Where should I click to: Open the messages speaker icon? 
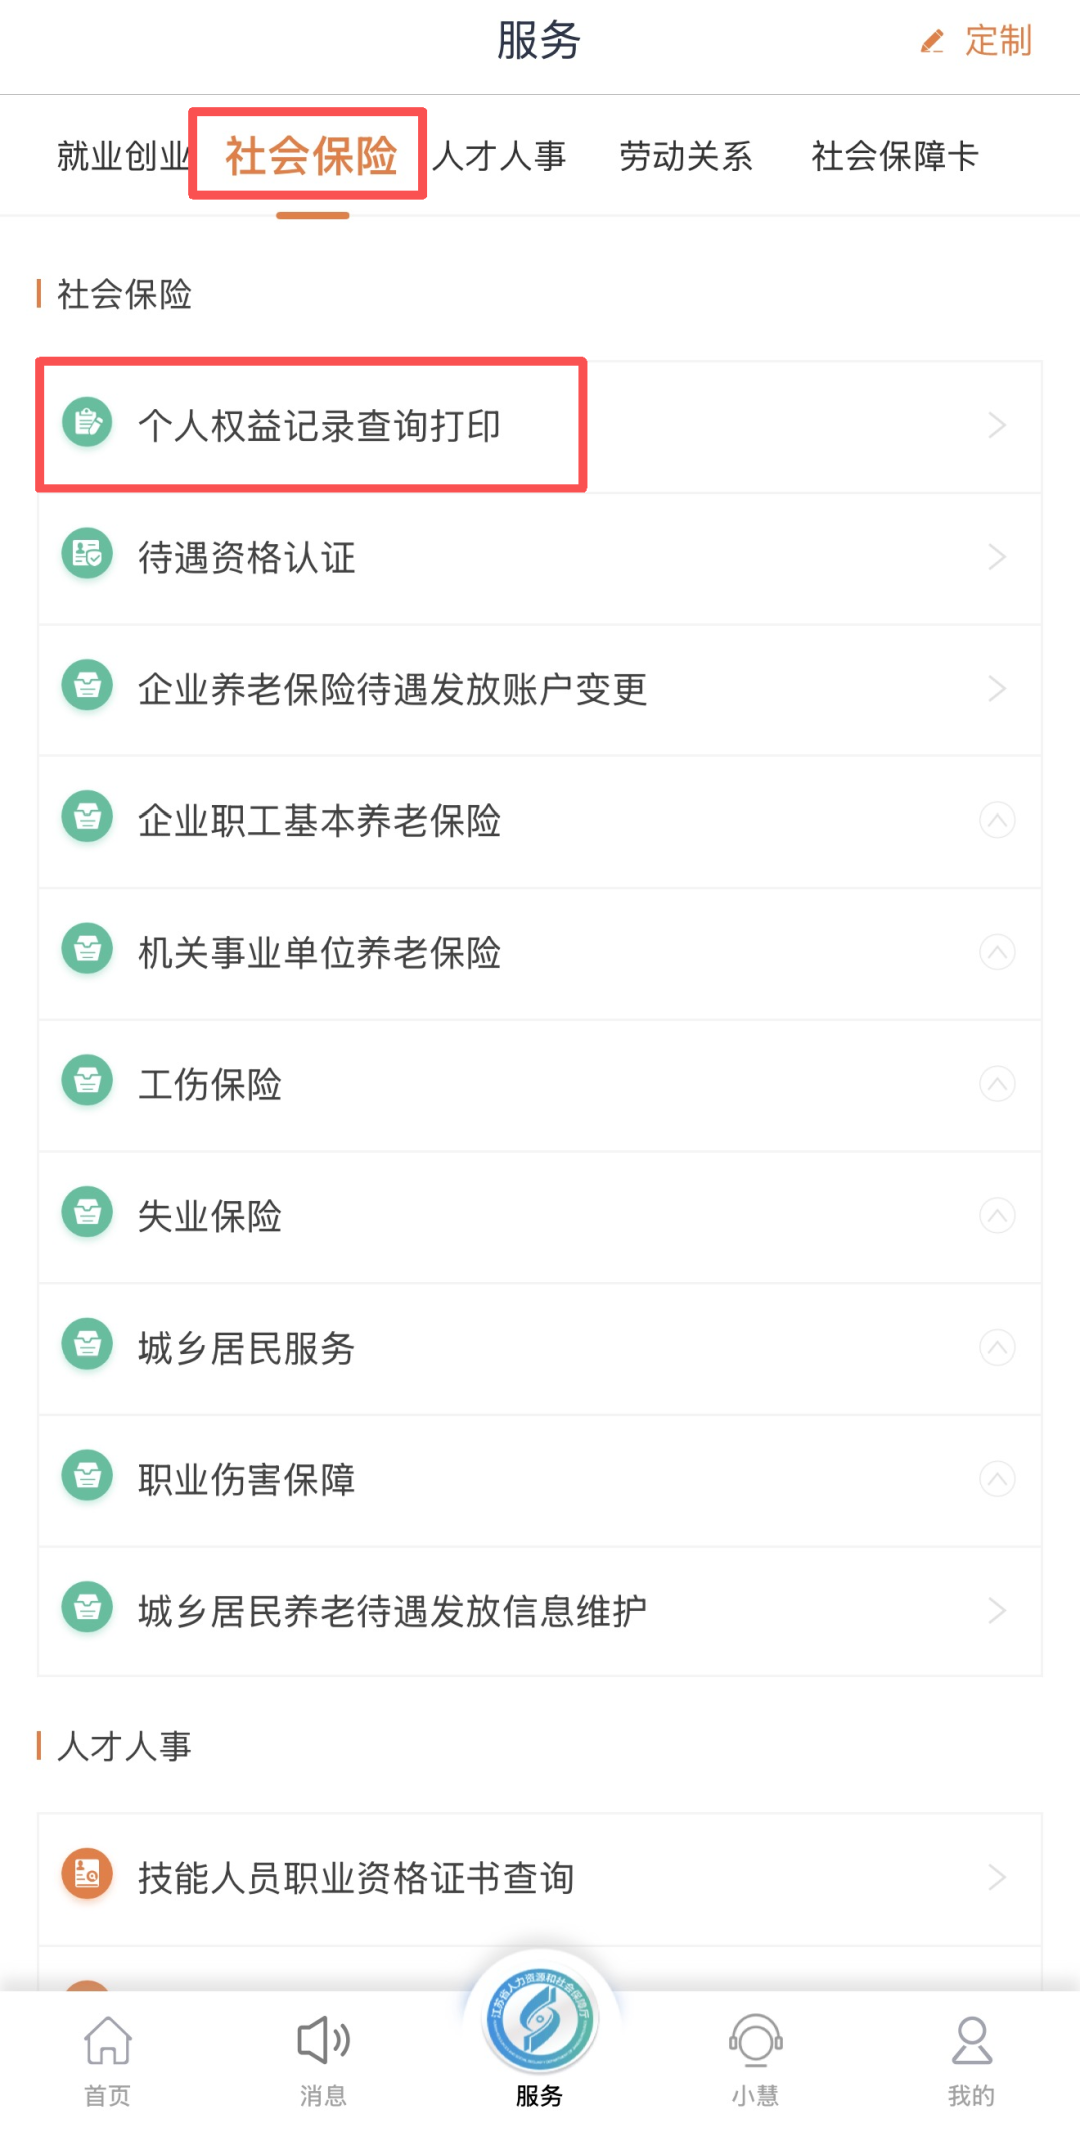[x=323, y=2041]
